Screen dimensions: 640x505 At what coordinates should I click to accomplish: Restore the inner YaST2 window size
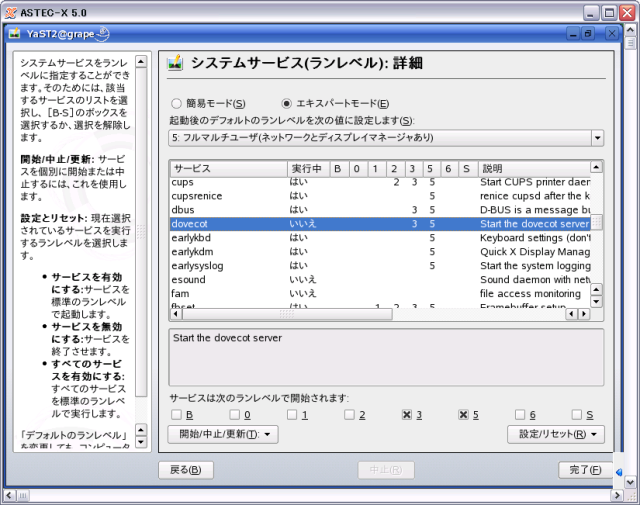[588, 33]
